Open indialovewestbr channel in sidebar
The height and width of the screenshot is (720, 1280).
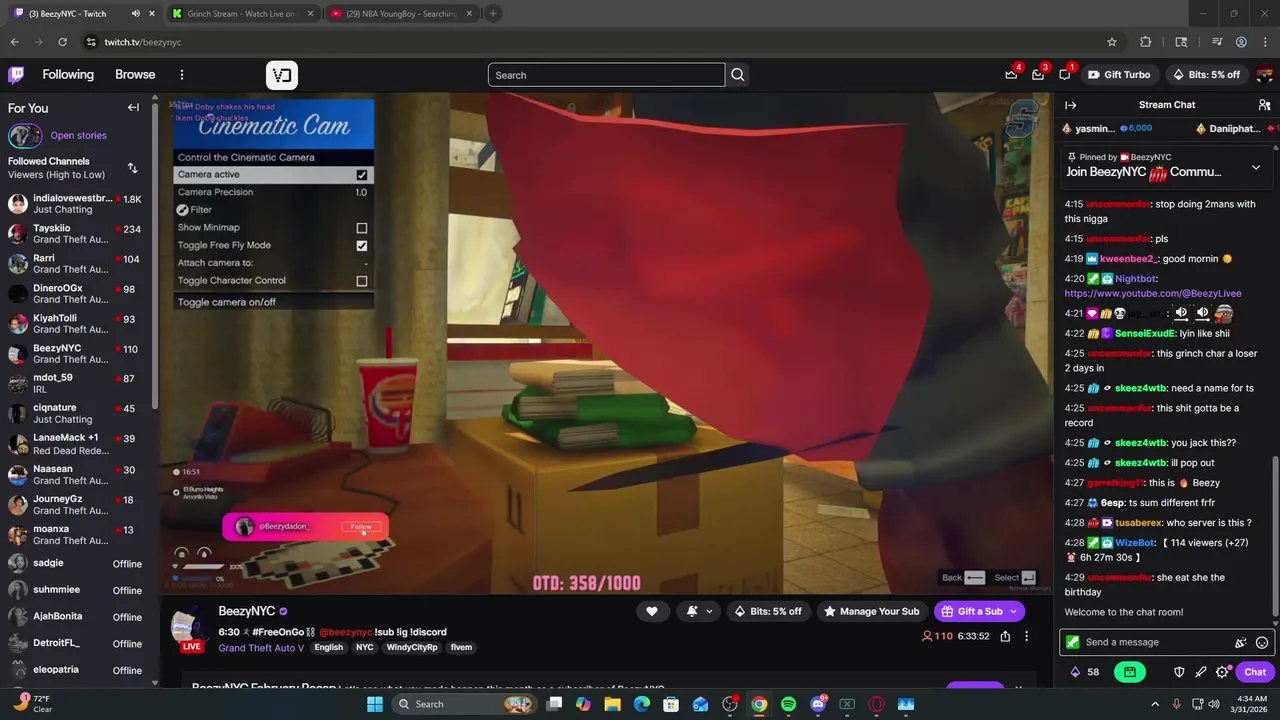pyautogui.click(x=76, y=204)
